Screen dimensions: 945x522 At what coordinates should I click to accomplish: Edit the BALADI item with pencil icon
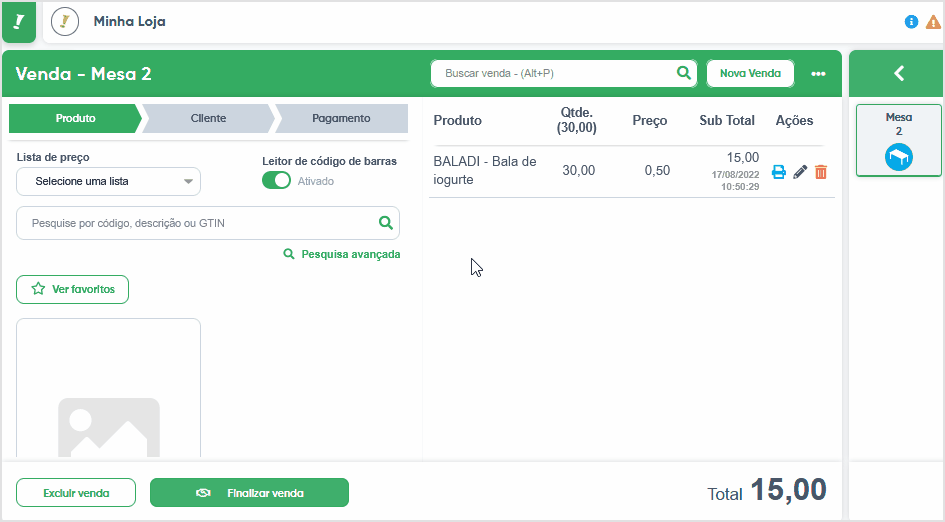click(800, 172)
